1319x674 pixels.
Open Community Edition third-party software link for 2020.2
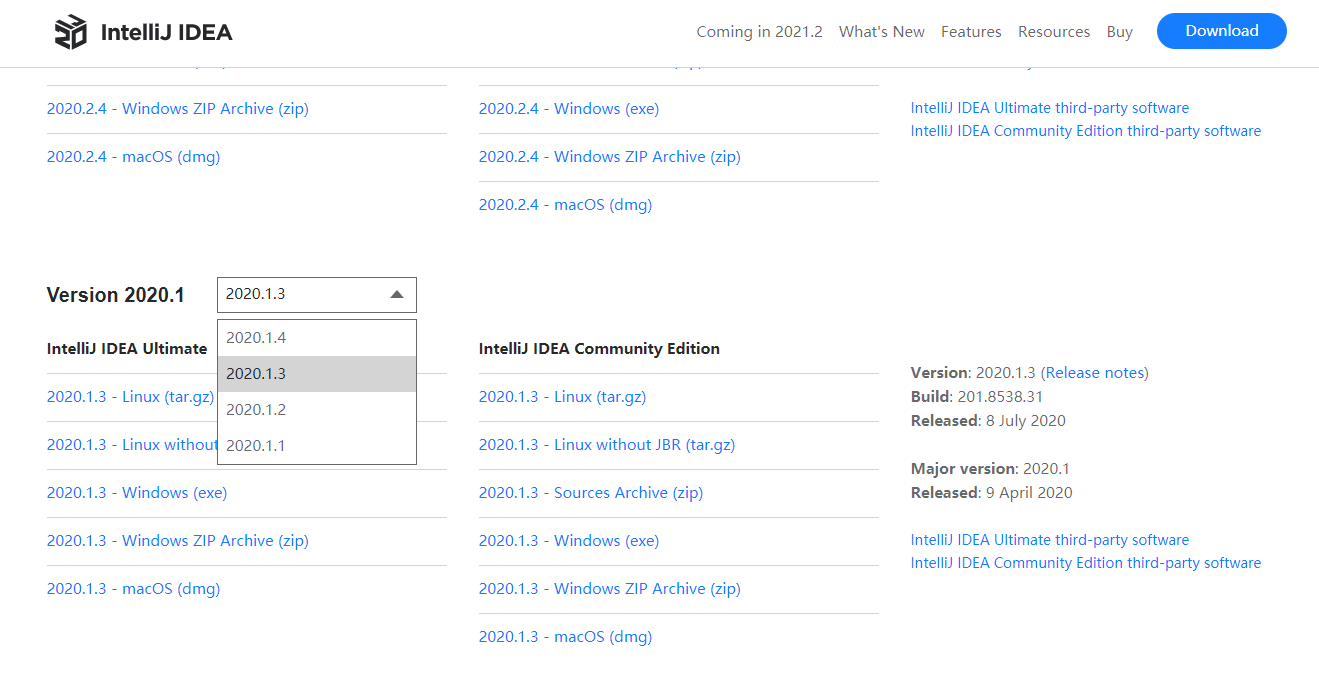click(x=1086, y=131)
